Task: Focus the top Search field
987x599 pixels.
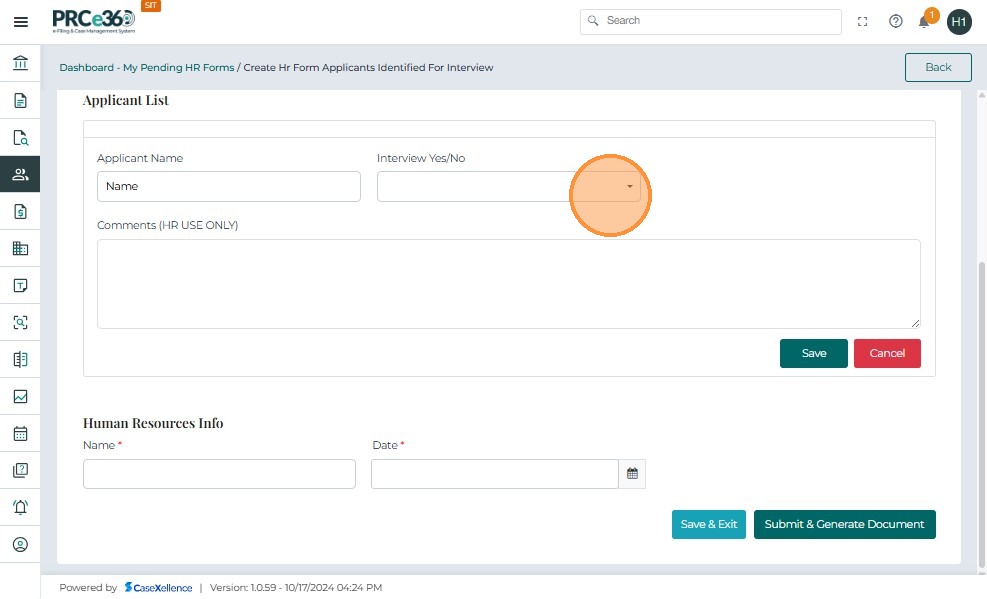Action: coord(711,21)
